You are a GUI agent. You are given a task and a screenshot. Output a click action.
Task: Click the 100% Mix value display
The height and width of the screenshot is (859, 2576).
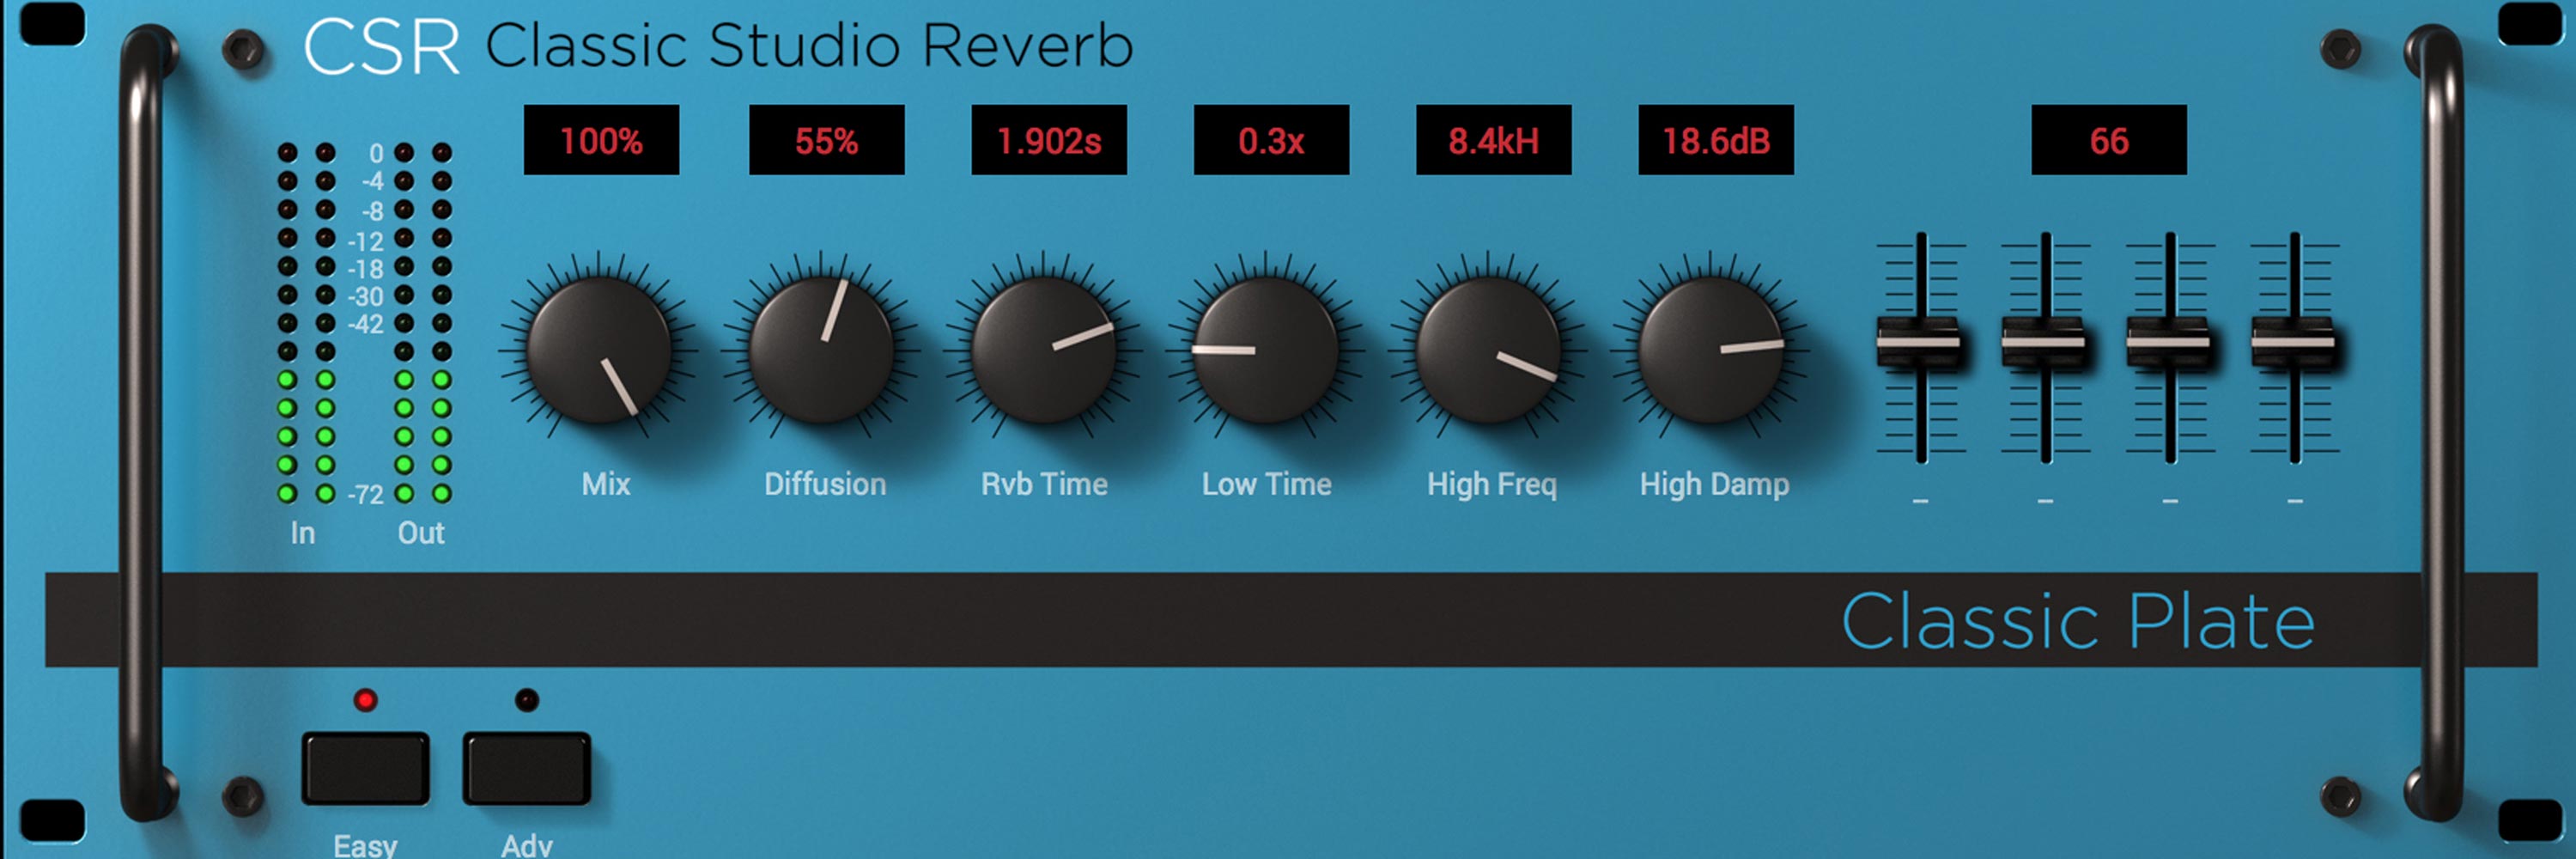click(601, 140)
